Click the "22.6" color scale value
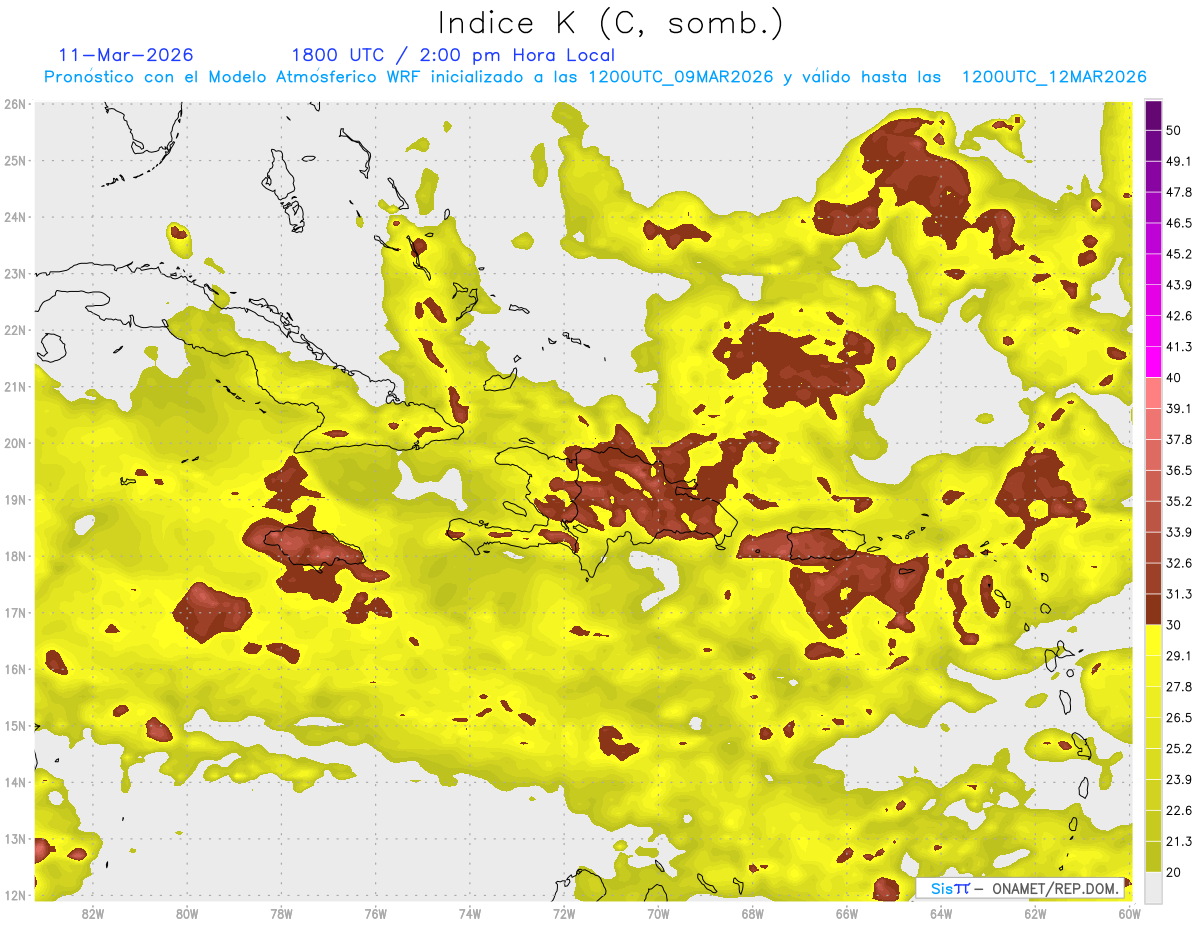The image size is (1200, 927). tap(1178, 811)
